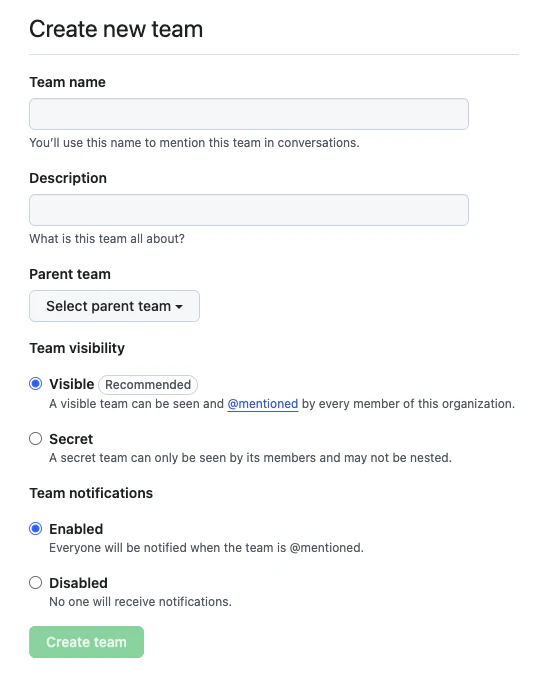The height and width of the screenshot is (677, 544).
Task: Open the Select parent team dropdown
Action: click(x=114, y=306)
